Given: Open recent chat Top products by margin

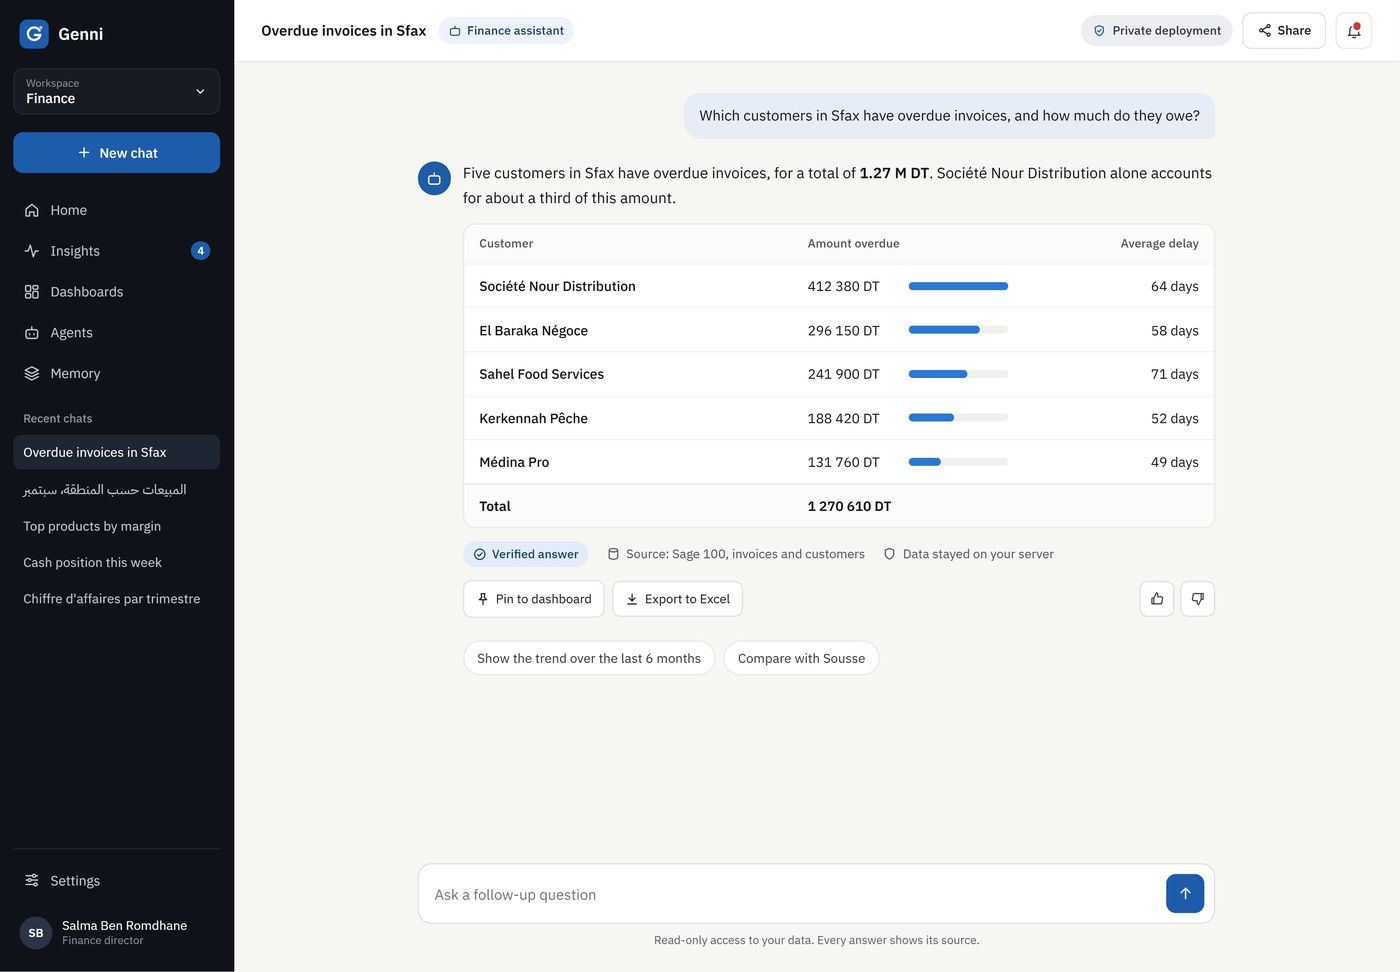Looking at the screenshot, I should (x=116, y=526).
